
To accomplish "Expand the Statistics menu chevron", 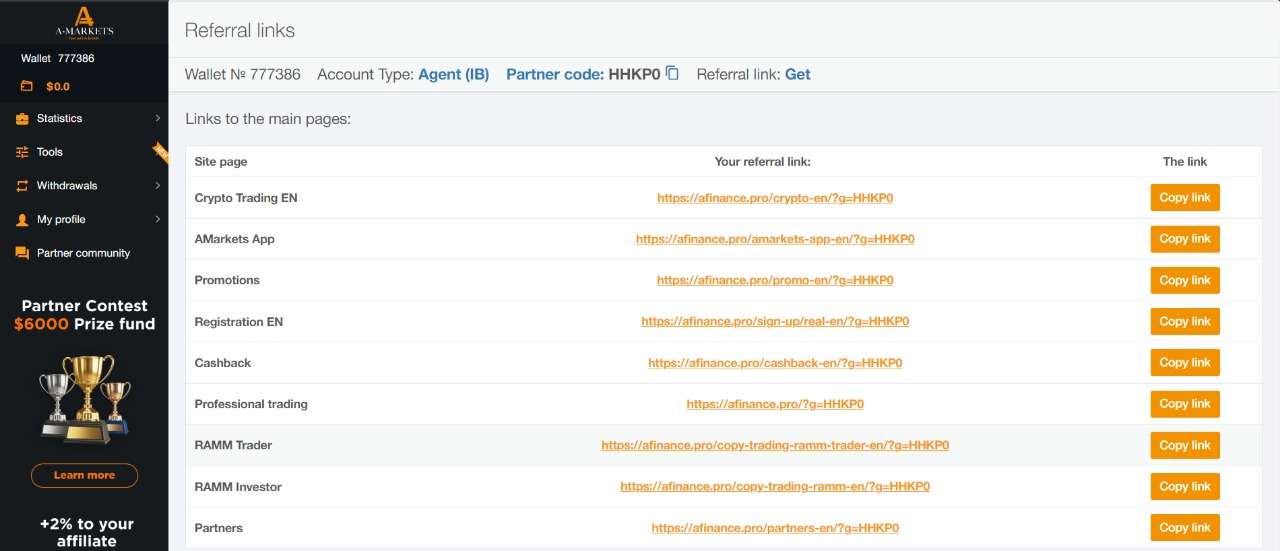I will pyautogui.click(x=158, y=119).
